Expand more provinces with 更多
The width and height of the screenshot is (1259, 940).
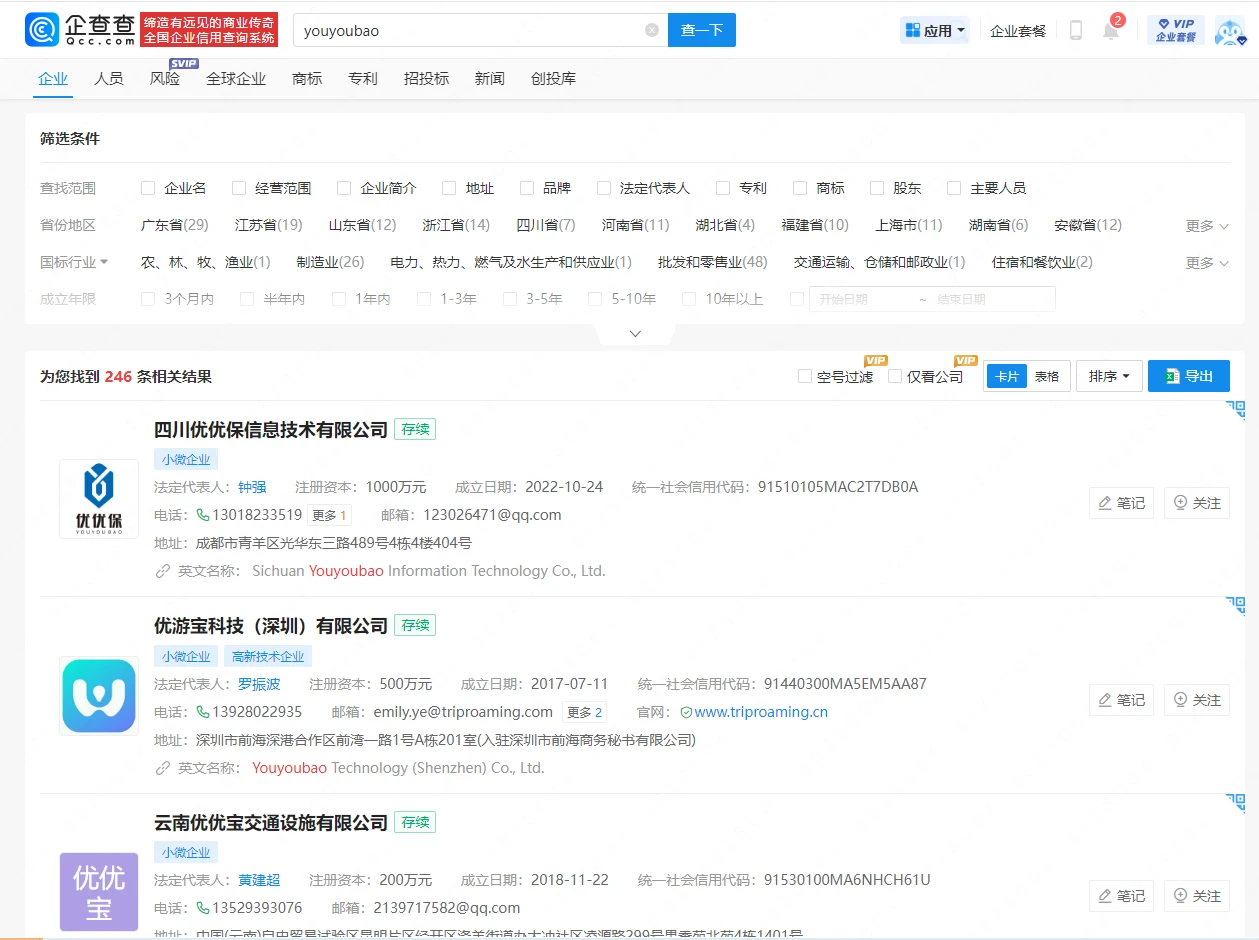point(1206,226)
